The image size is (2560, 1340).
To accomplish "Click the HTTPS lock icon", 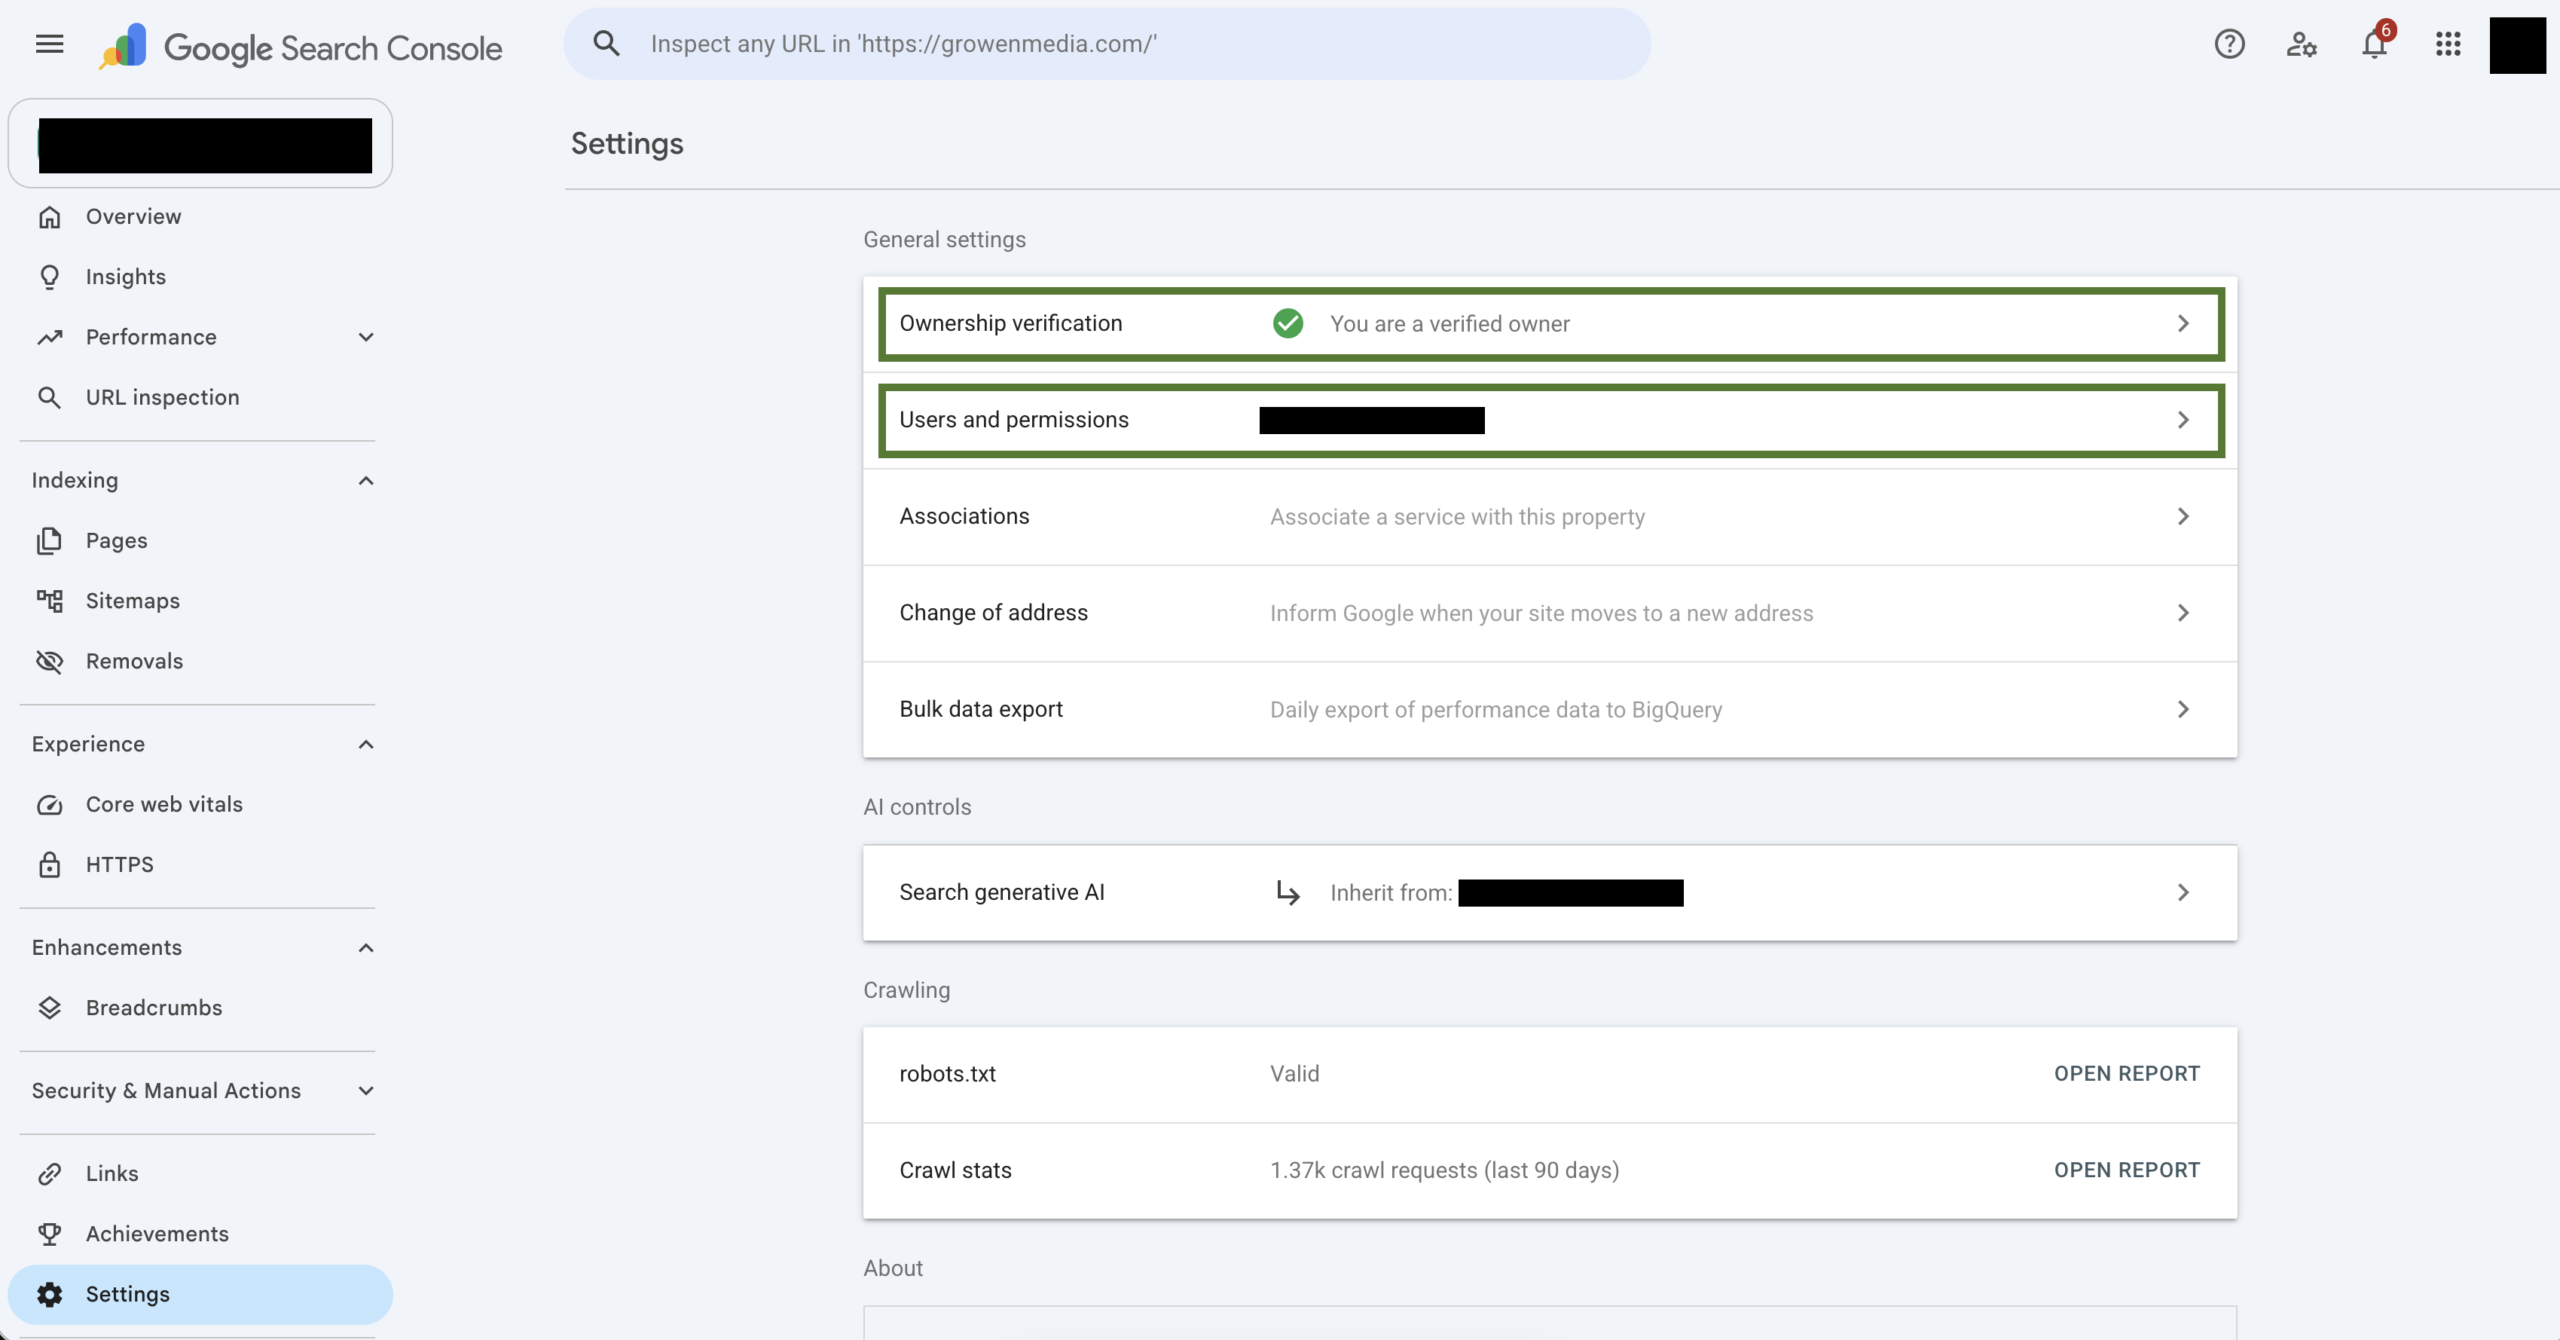I will click(49, 865).
